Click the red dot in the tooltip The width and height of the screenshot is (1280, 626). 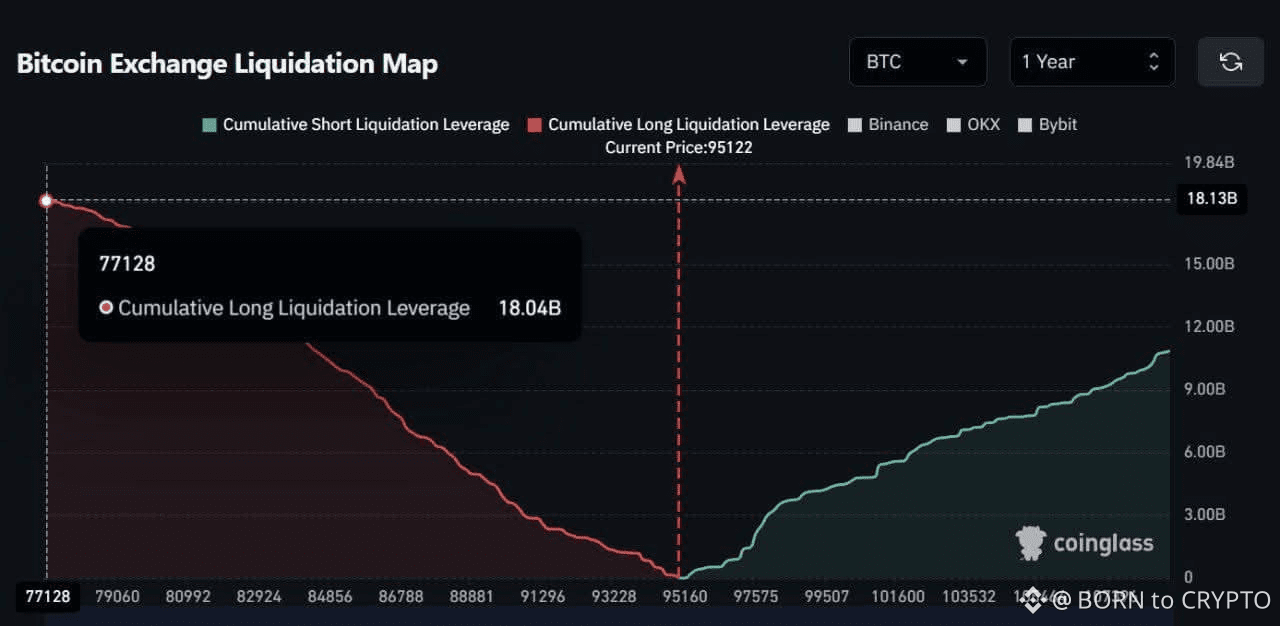tap(106, 308)
